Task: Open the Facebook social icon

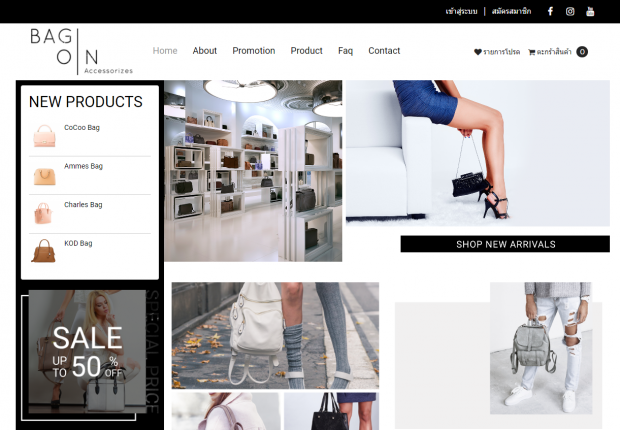Action: [550, 11]
